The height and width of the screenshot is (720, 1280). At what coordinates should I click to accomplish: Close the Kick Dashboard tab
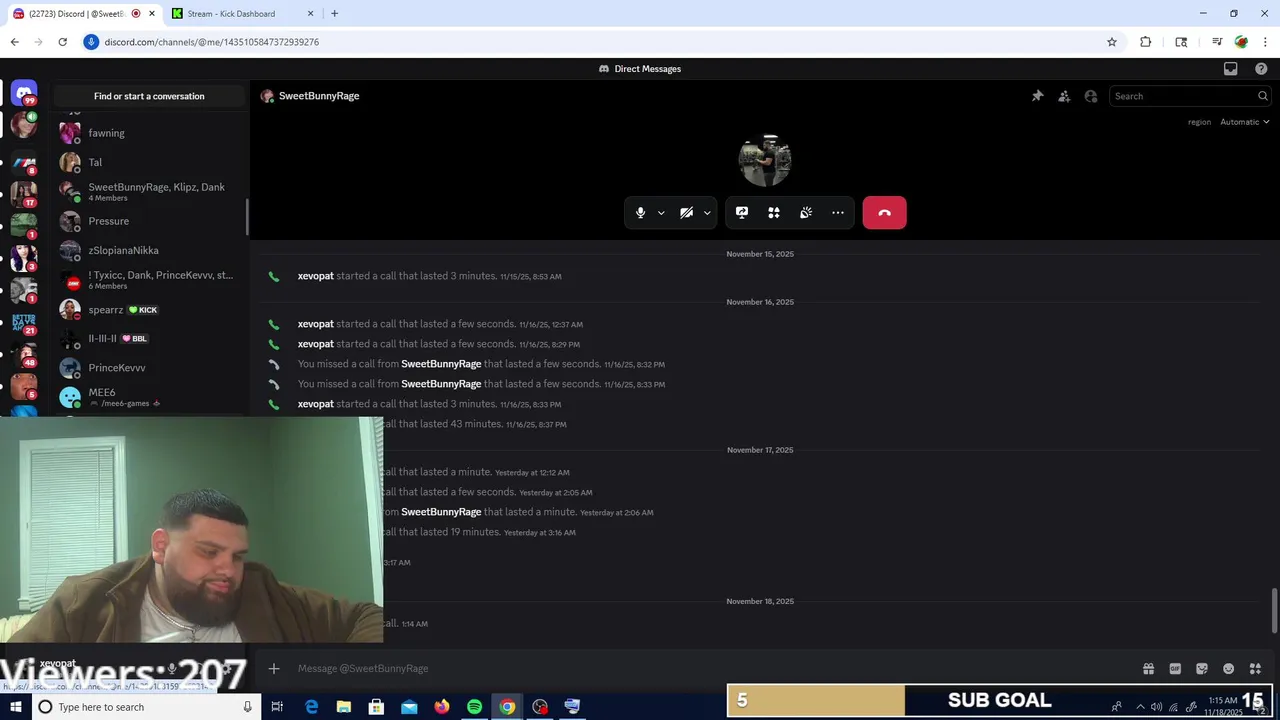pos(310,14)
